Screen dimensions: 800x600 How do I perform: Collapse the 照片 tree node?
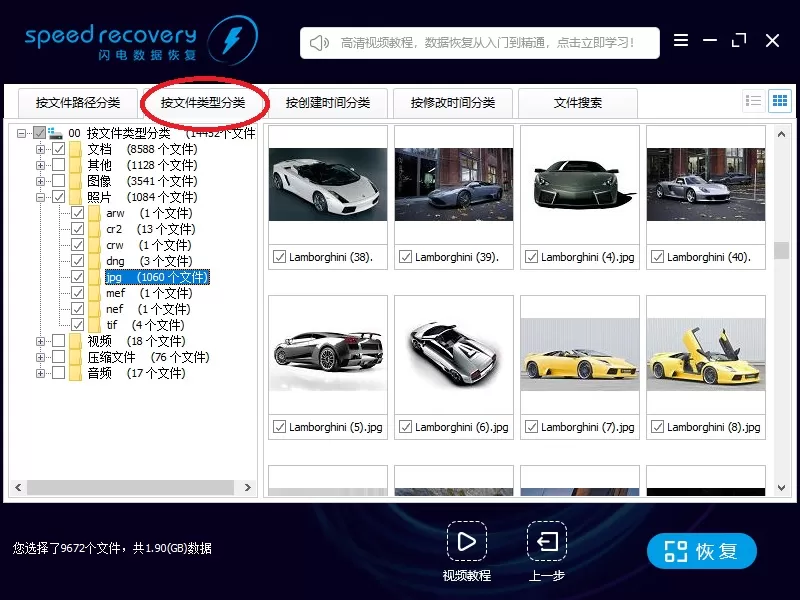coord(40,197)
